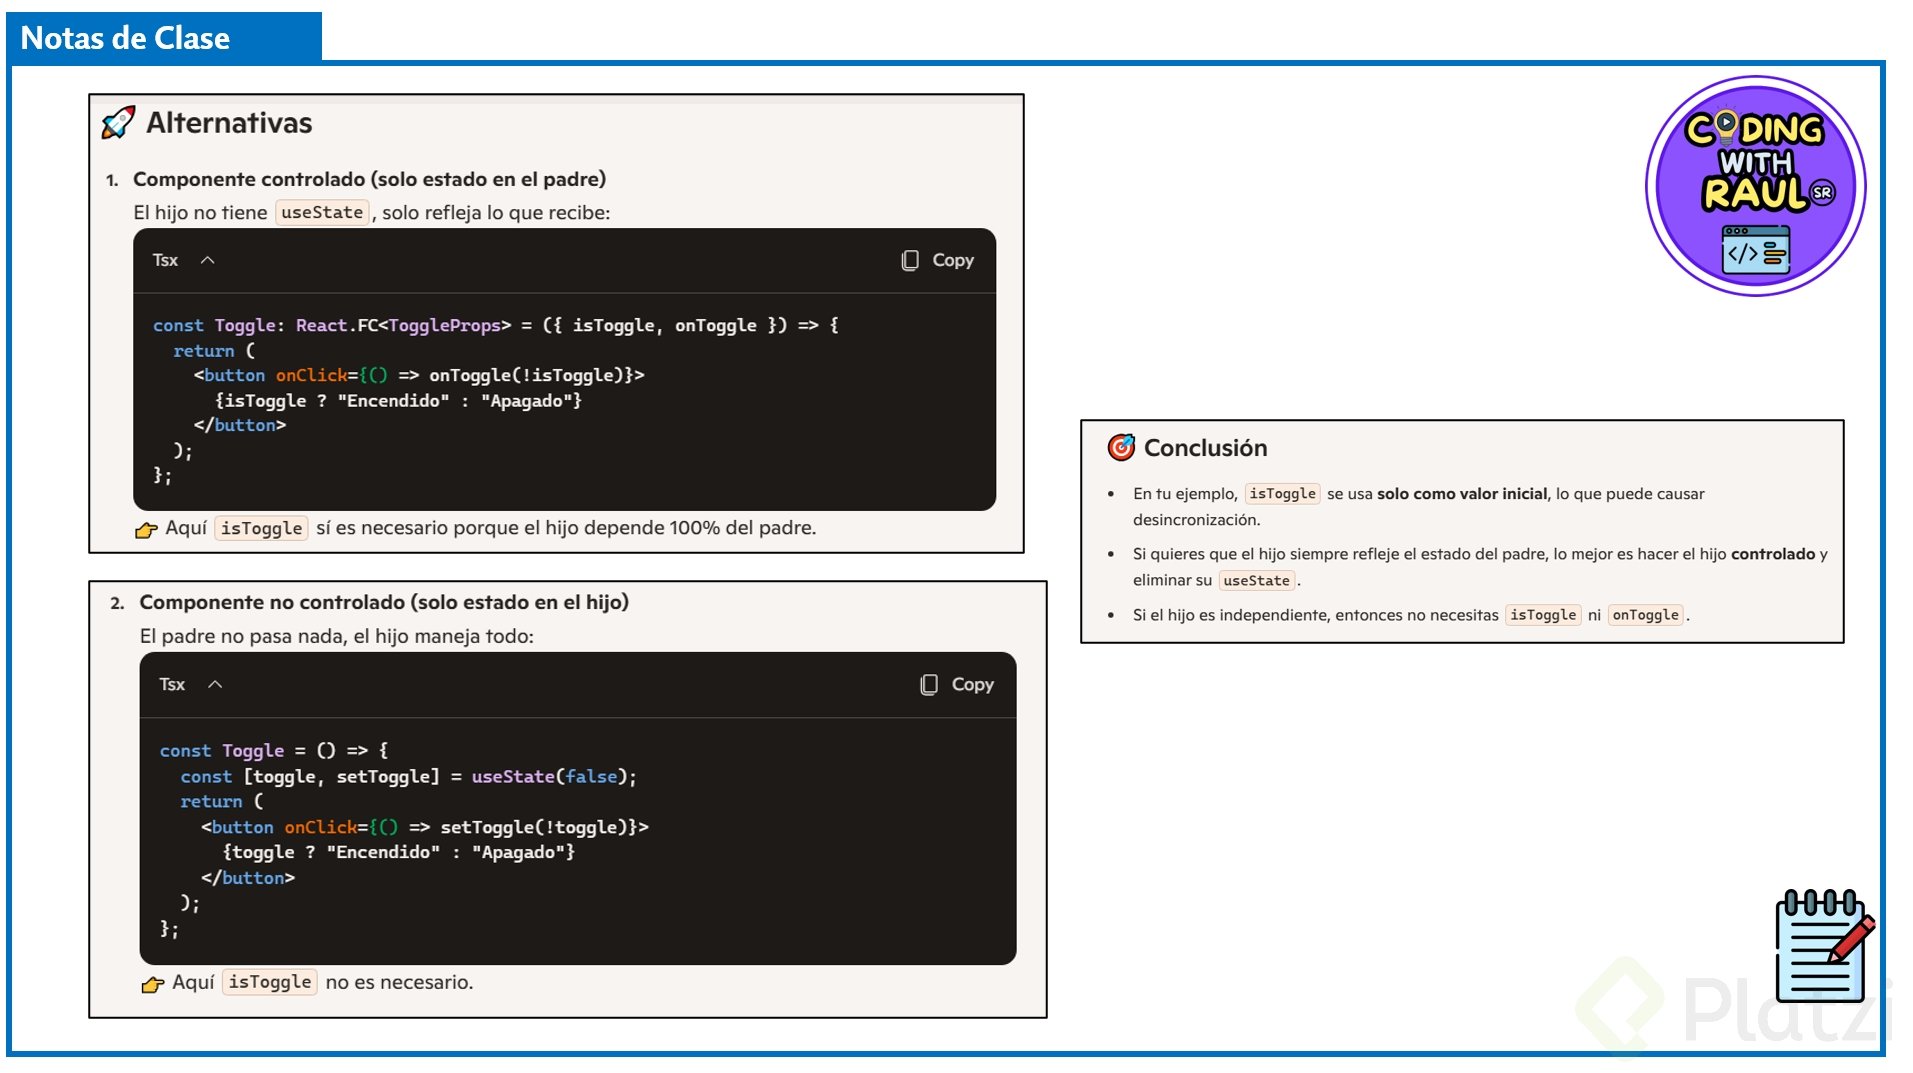The height and width of the screenshot is (1073, 1913).
Task: Click the useState chip after "eliminar su"
Action: click(1256, 580)
